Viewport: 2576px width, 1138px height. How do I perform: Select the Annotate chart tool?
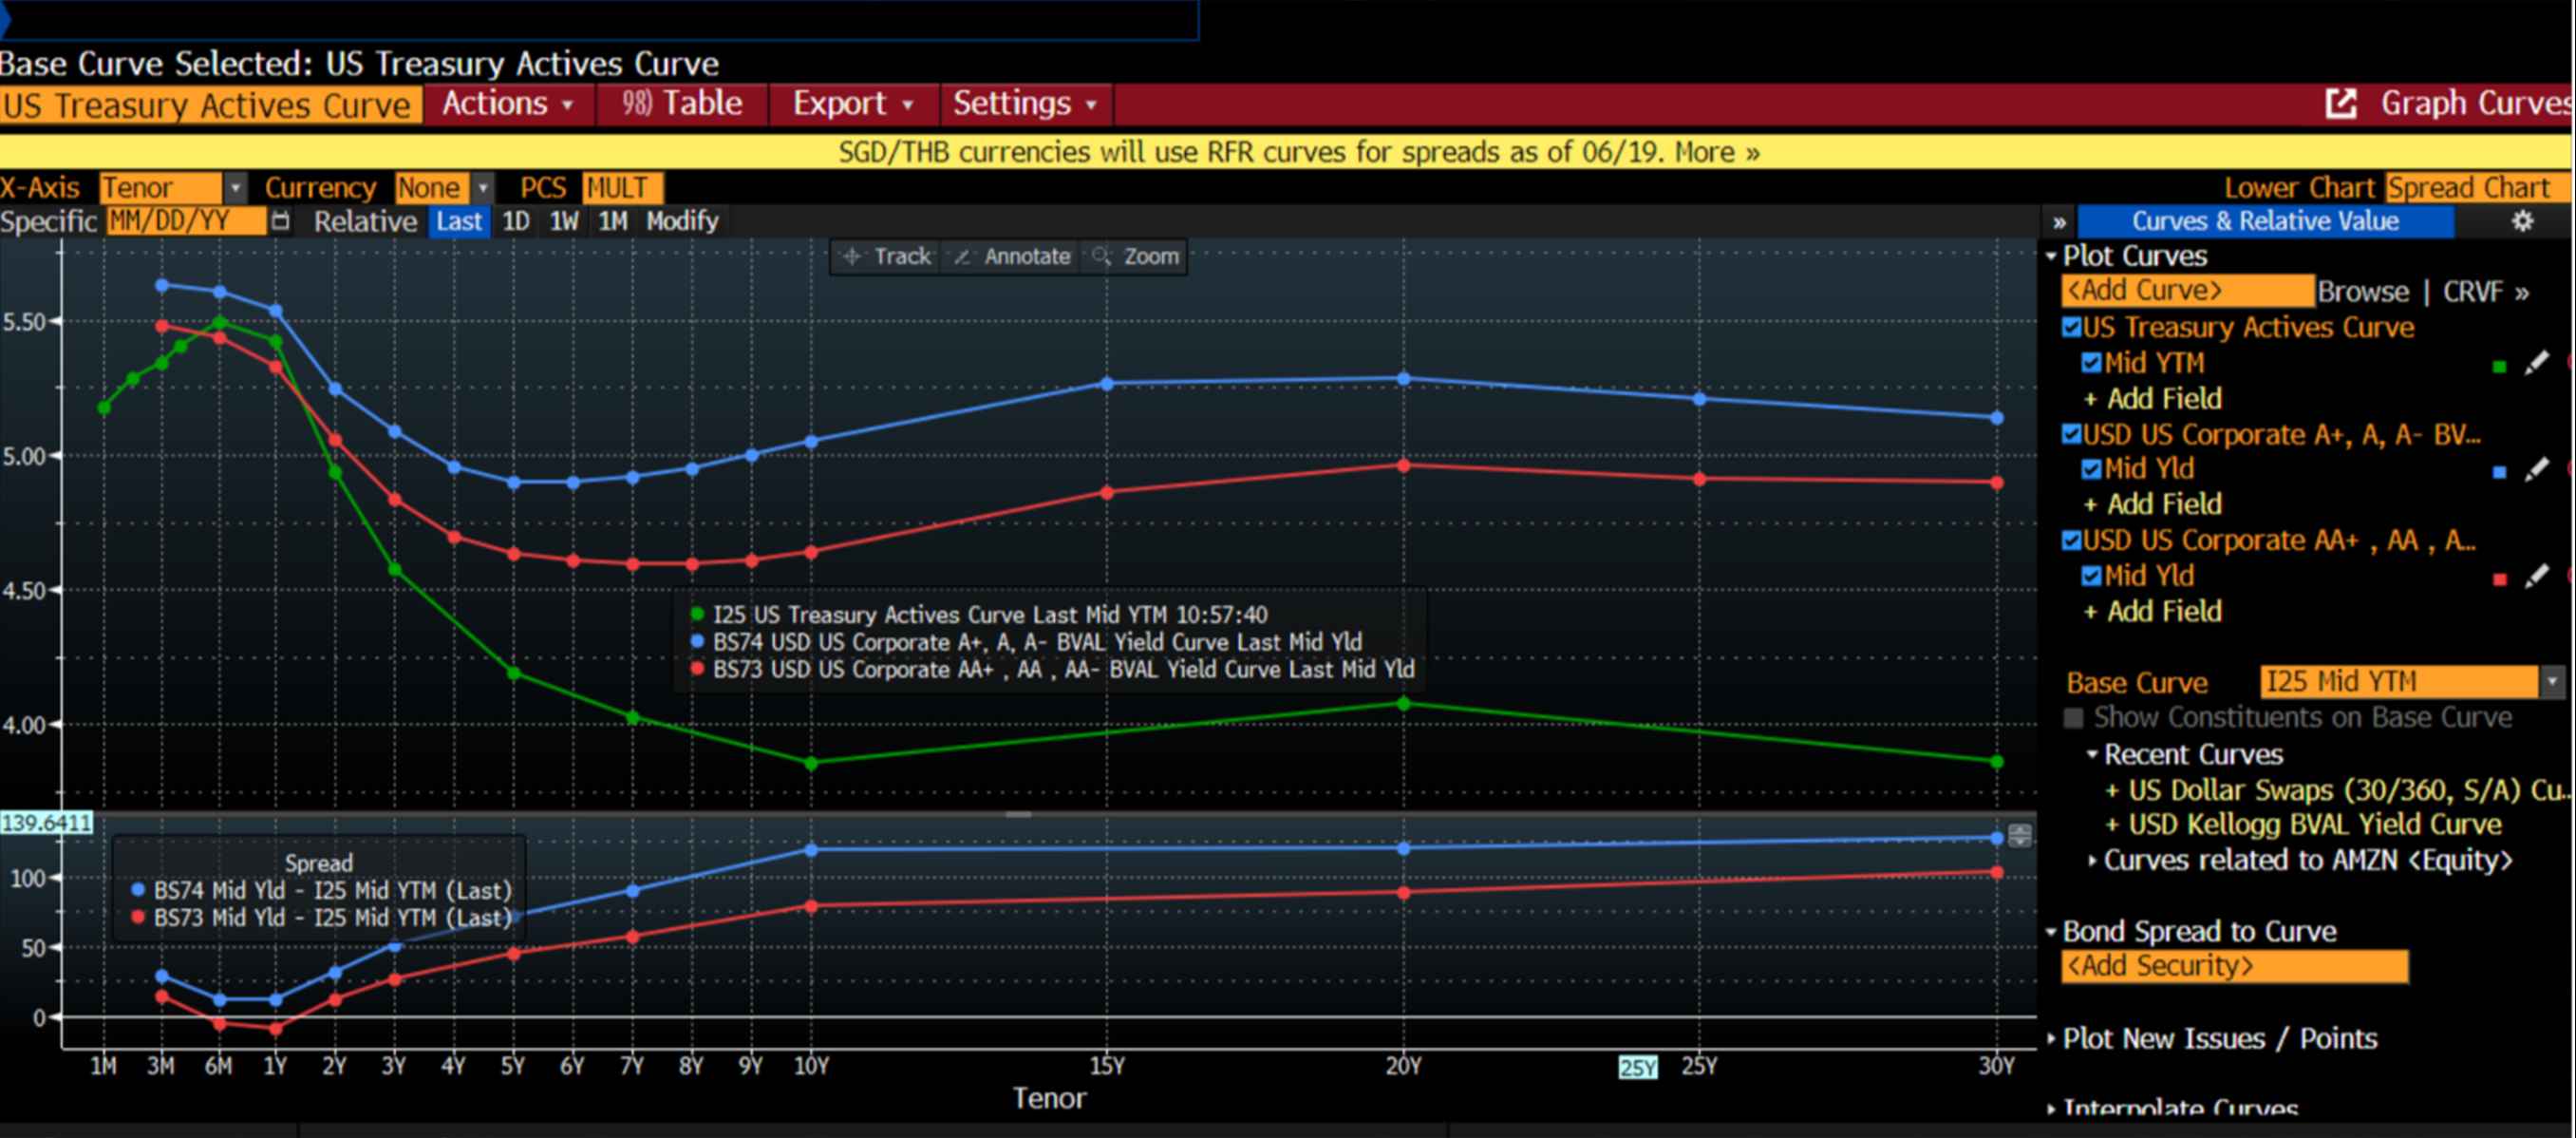click(x=1012, y=257)
